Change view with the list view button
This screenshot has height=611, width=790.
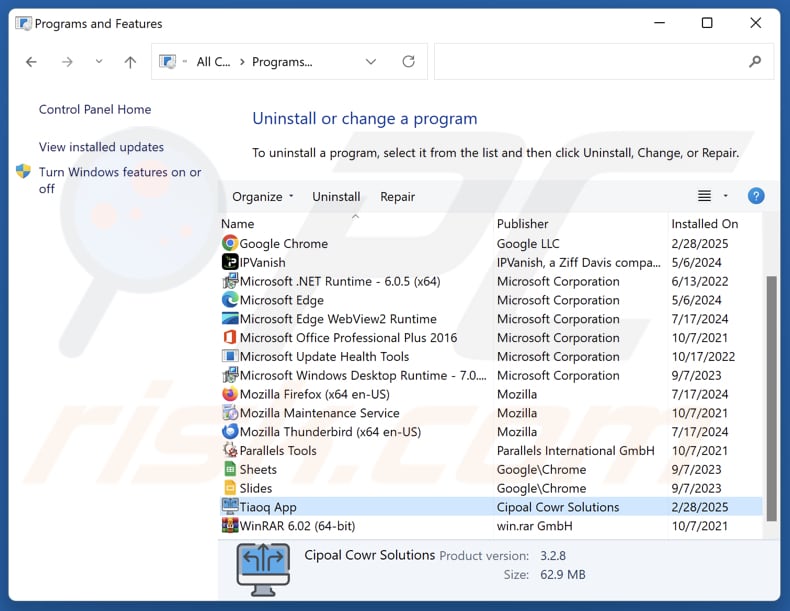click(704, 196)
